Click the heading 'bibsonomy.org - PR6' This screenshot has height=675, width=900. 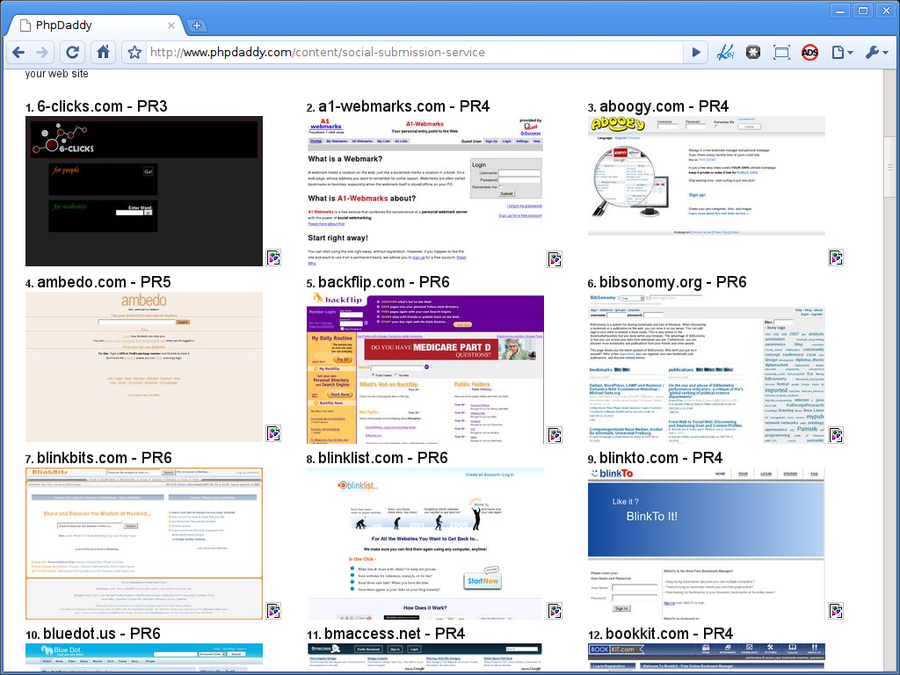tap(673, 282)
